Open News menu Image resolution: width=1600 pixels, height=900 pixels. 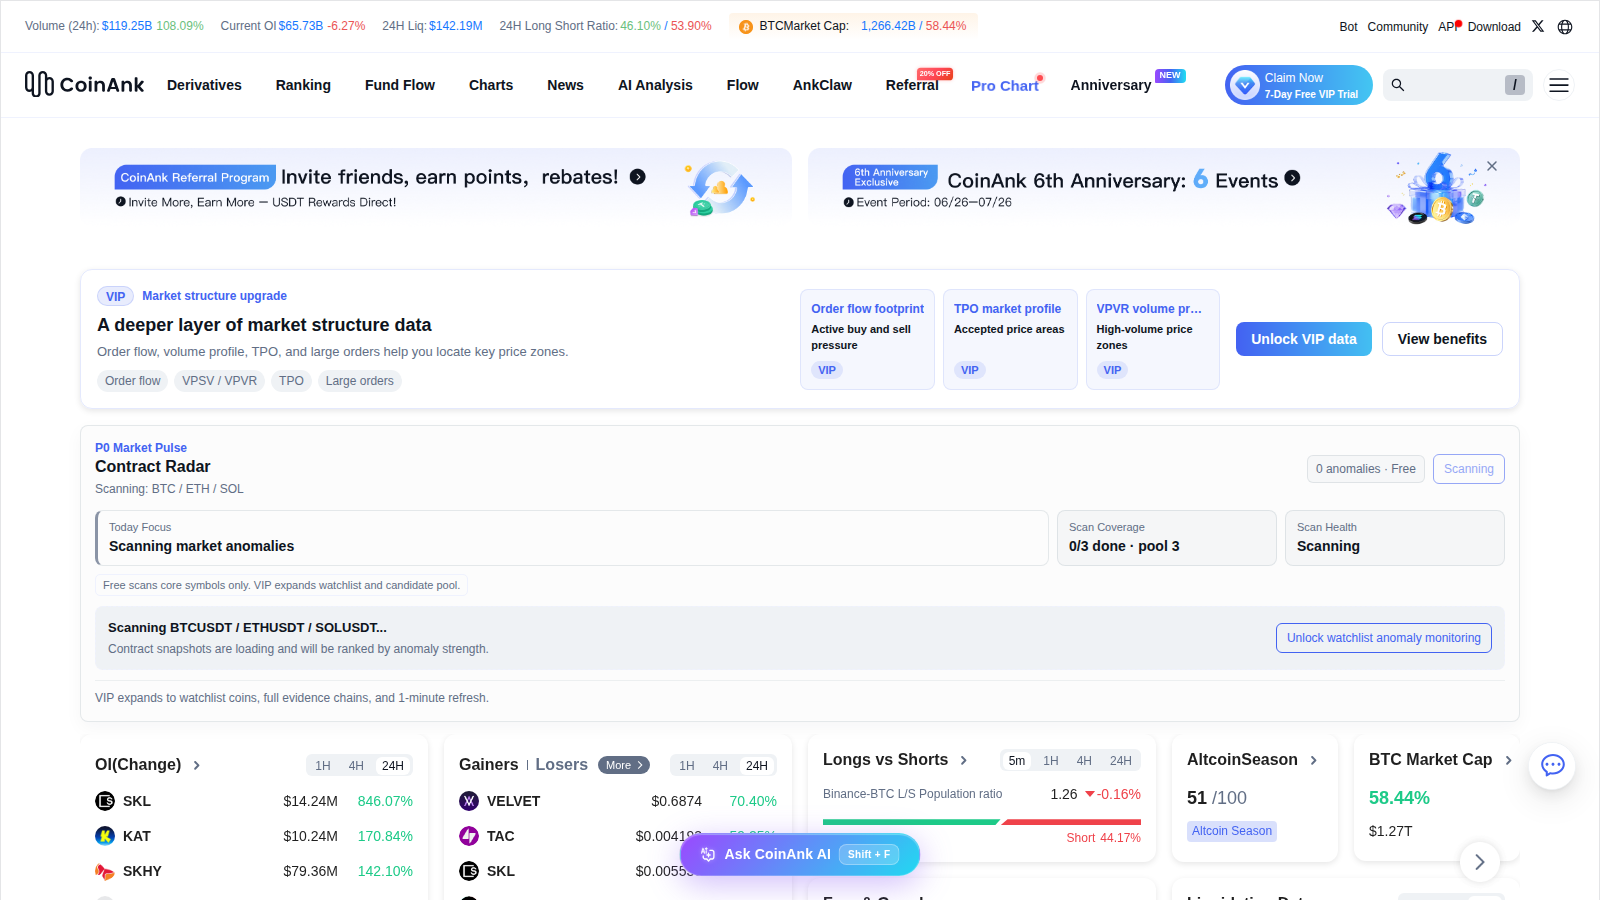point(565,85)
